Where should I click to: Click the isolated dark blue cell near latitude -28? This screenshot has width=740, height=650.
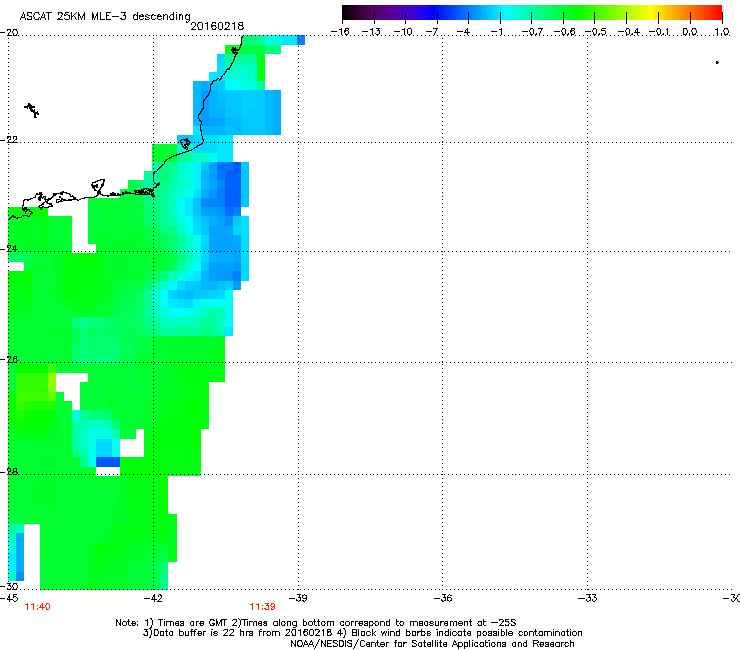pyautogui.click(x=108, y=462)
